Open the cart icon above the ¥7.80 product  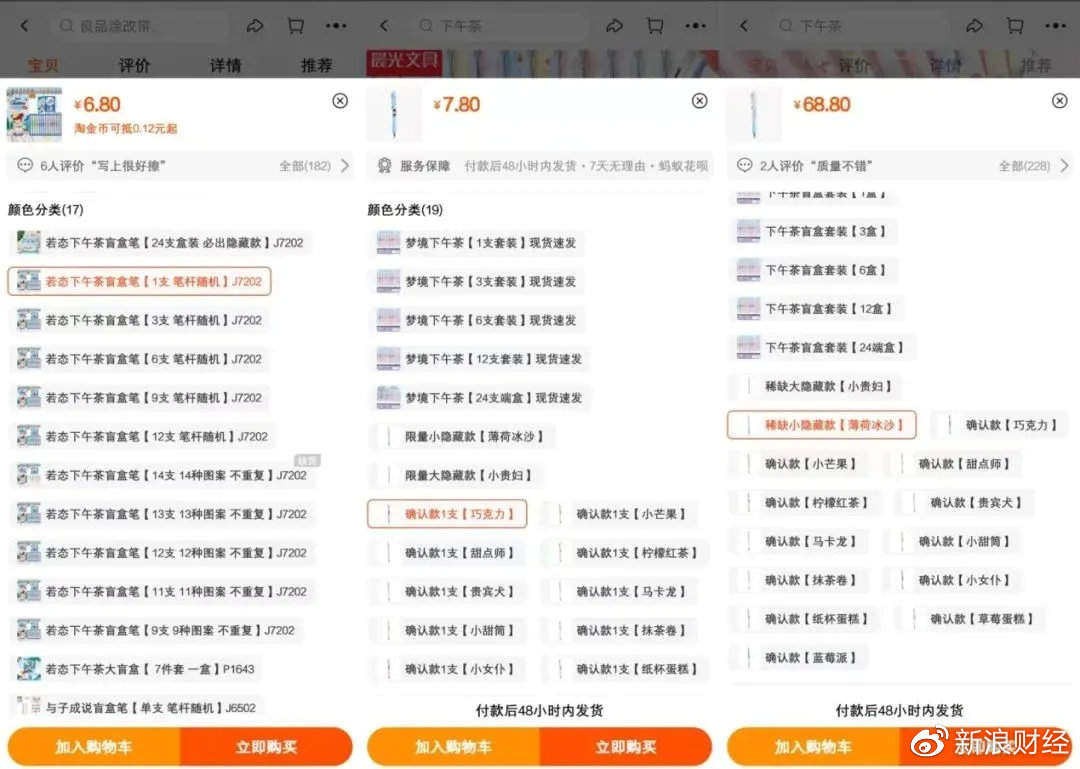click(x=655, y=26)
